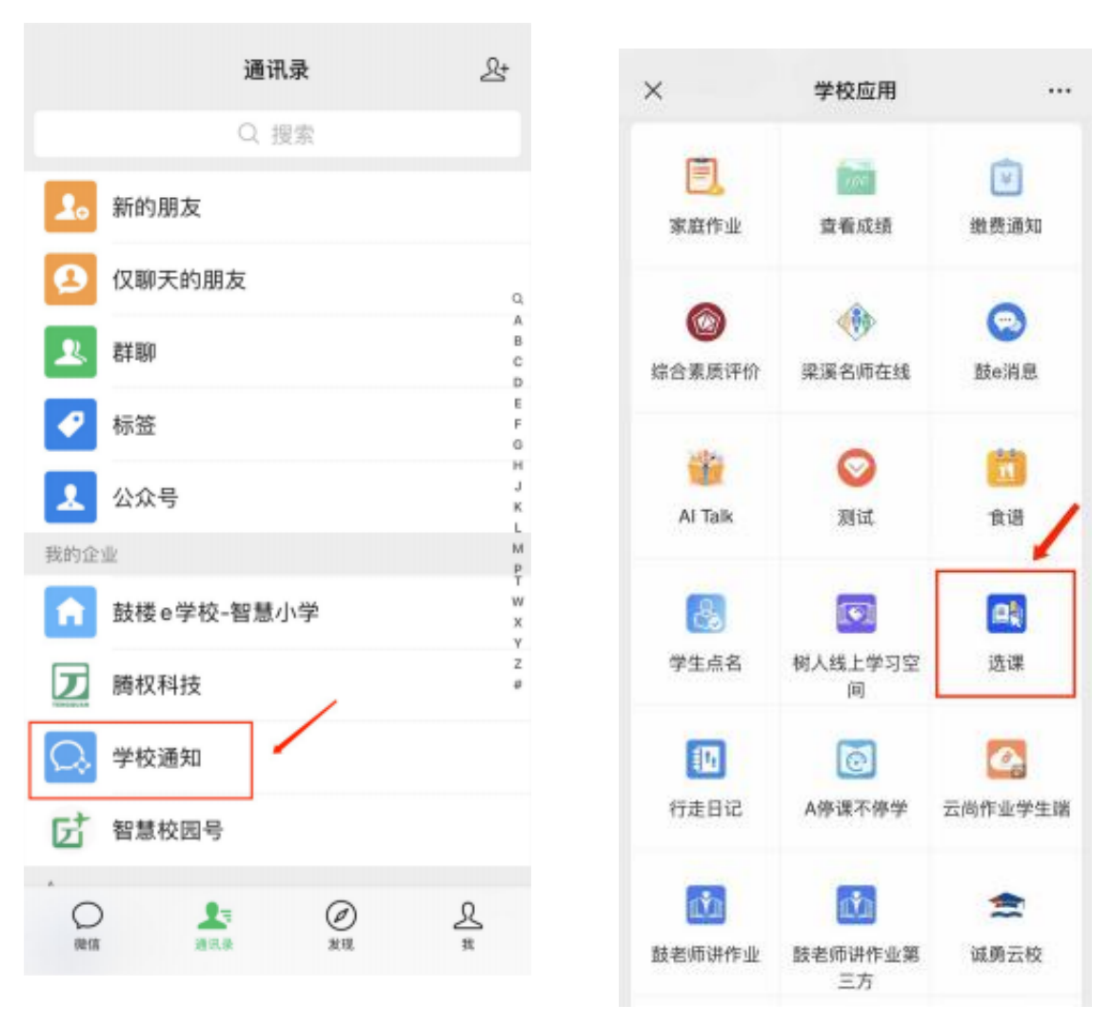Open 食谱 menu app
The image size is (1110, 1025).
tap(1005, 487)
